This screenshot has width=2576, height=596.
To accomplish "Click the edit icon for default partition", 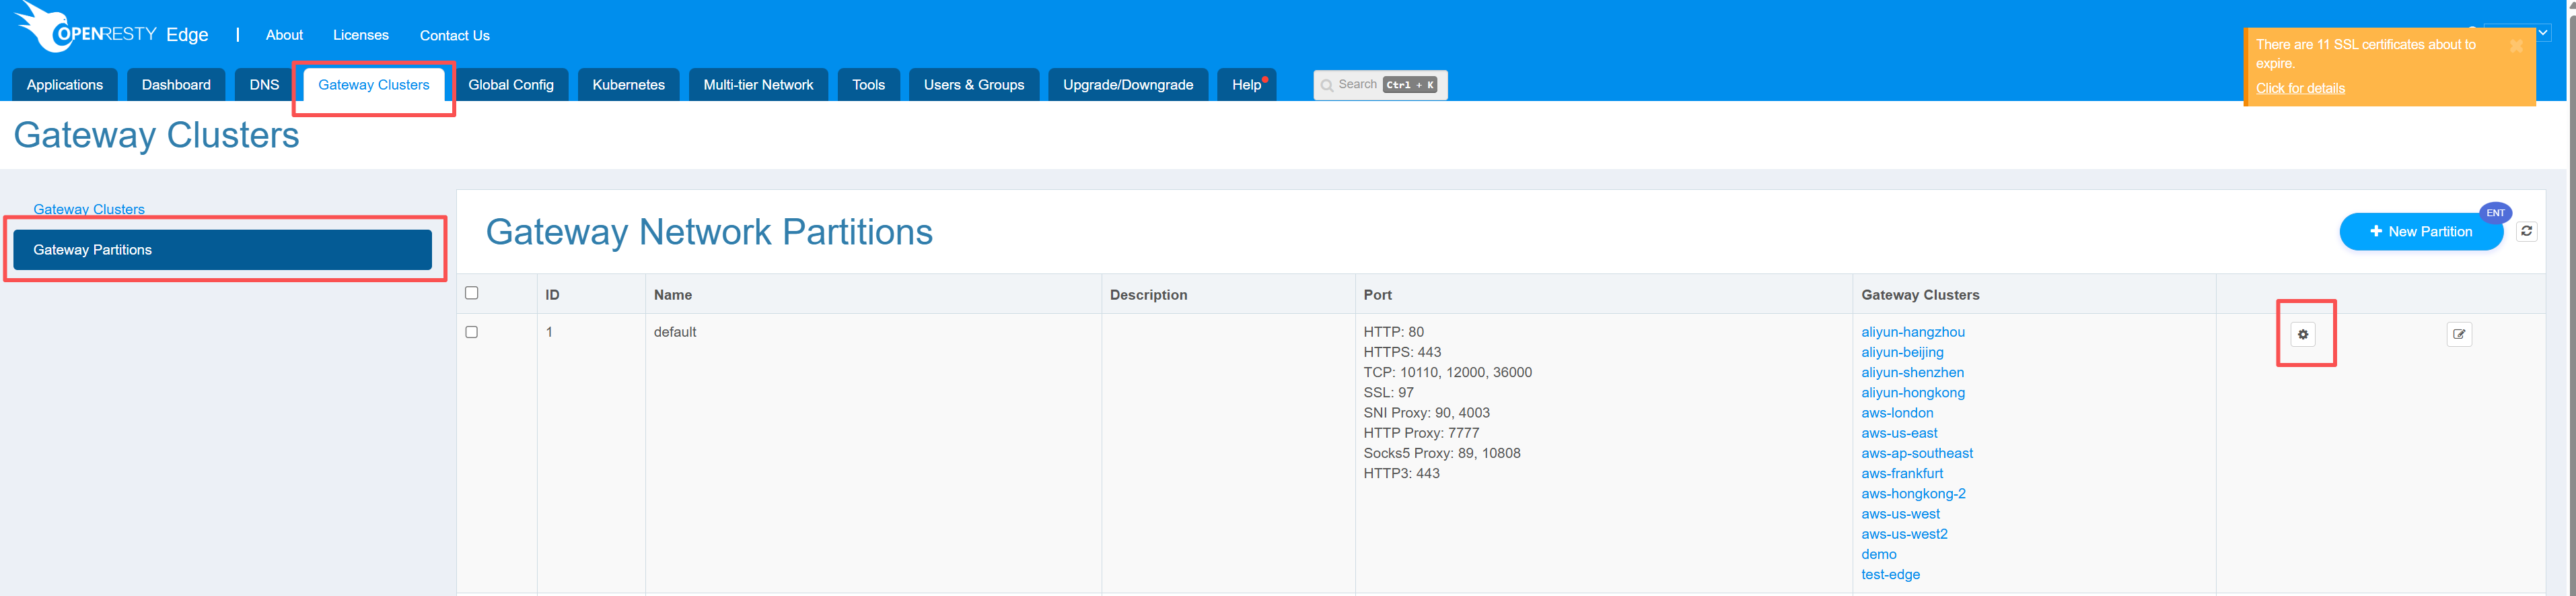I will pyautogui.click(x=2458, y=334).
